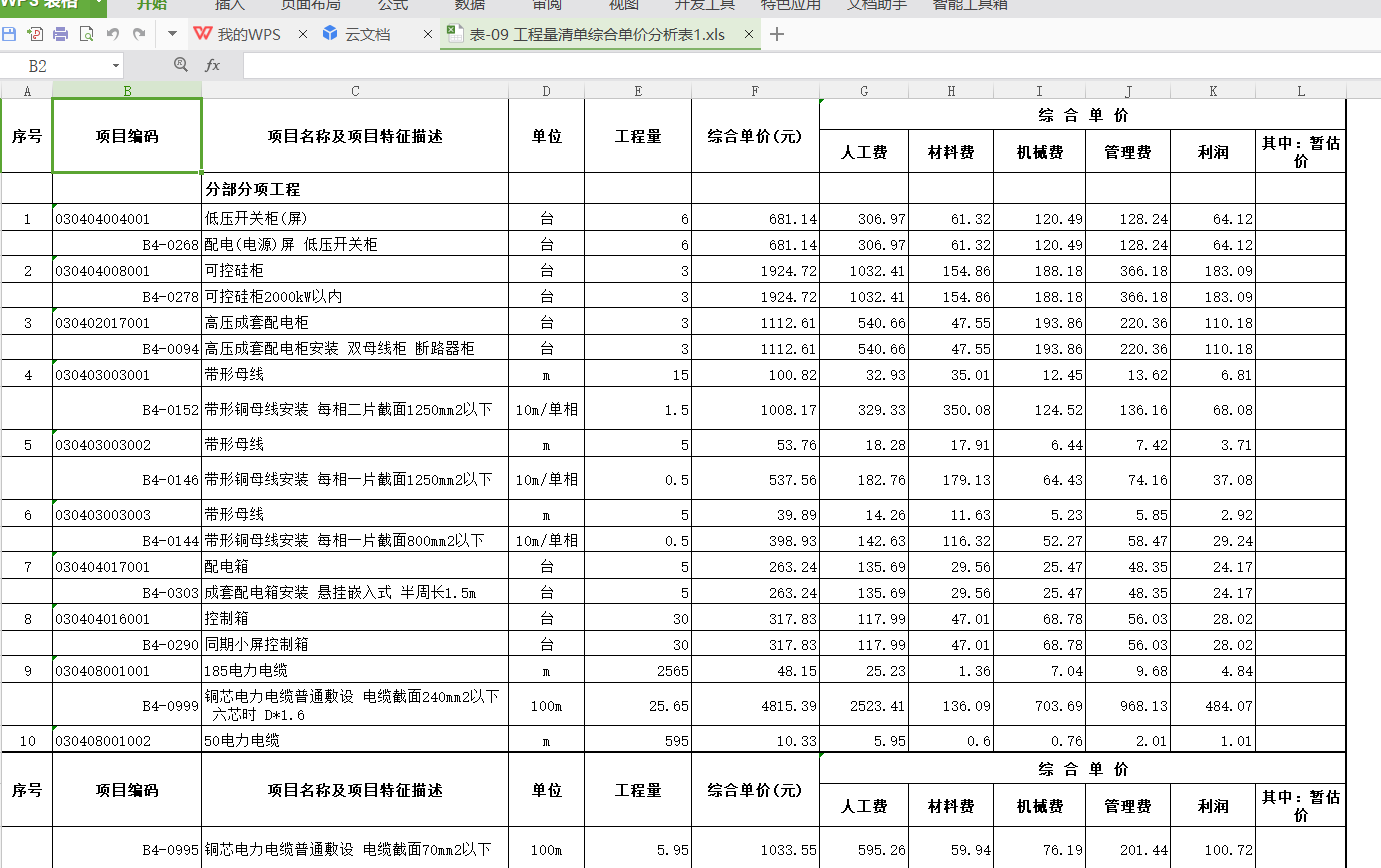Image resolution: width=1381 pixels, height=868 pixels.
Task: Open the 视图 ribbon tab
Action: pyautogui.click(x=624, y=5)
